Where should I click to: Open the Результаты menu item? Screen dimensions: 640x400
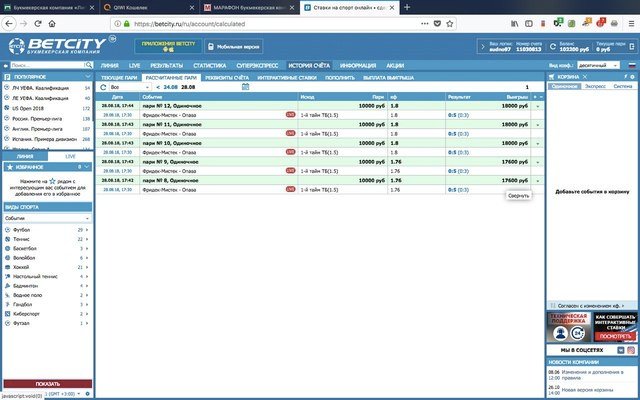pos(166,65)
